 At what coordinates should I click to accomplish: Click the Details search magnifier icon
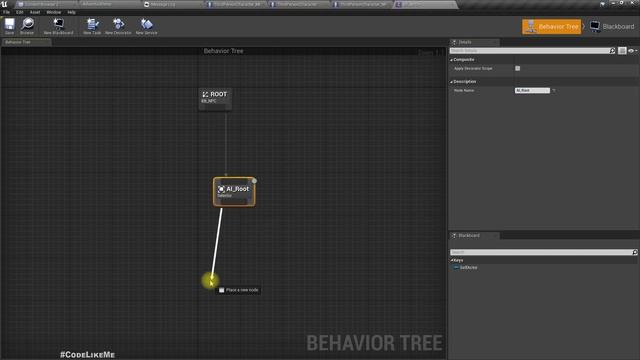(x=612, y=51)
